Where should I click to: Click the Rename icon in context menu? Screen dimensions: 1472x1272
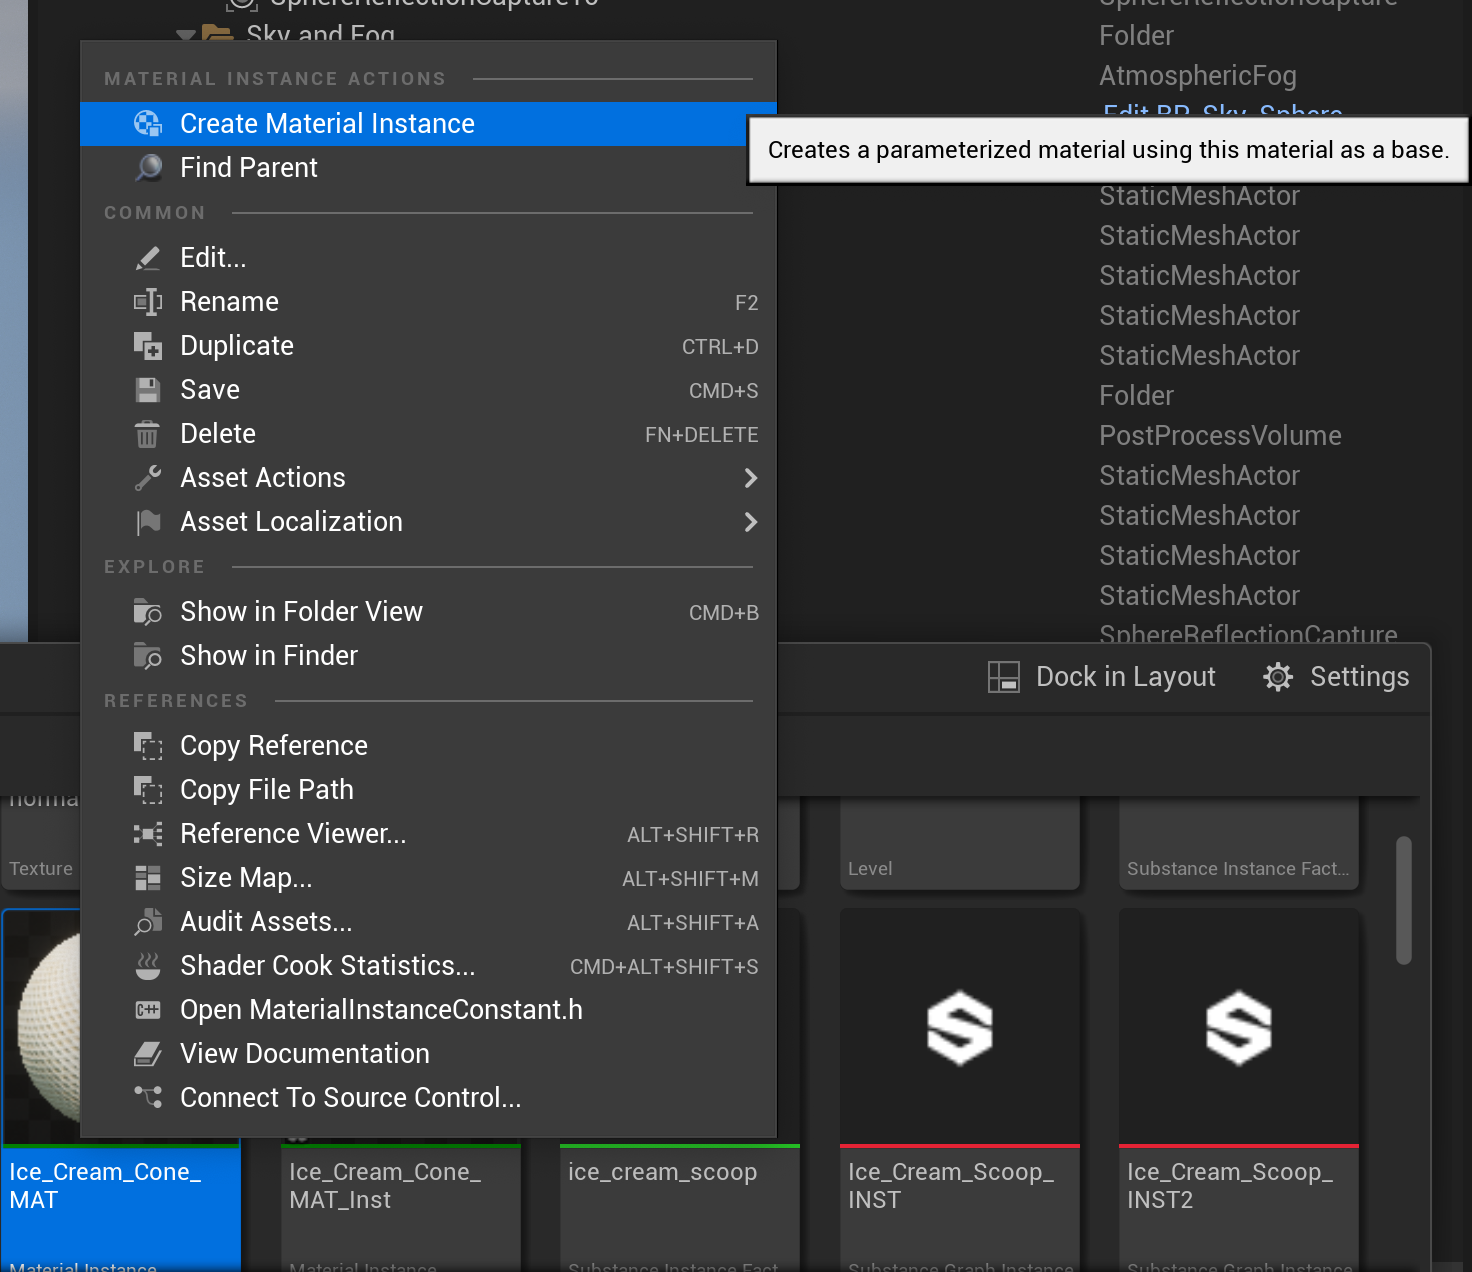point(148,302)
